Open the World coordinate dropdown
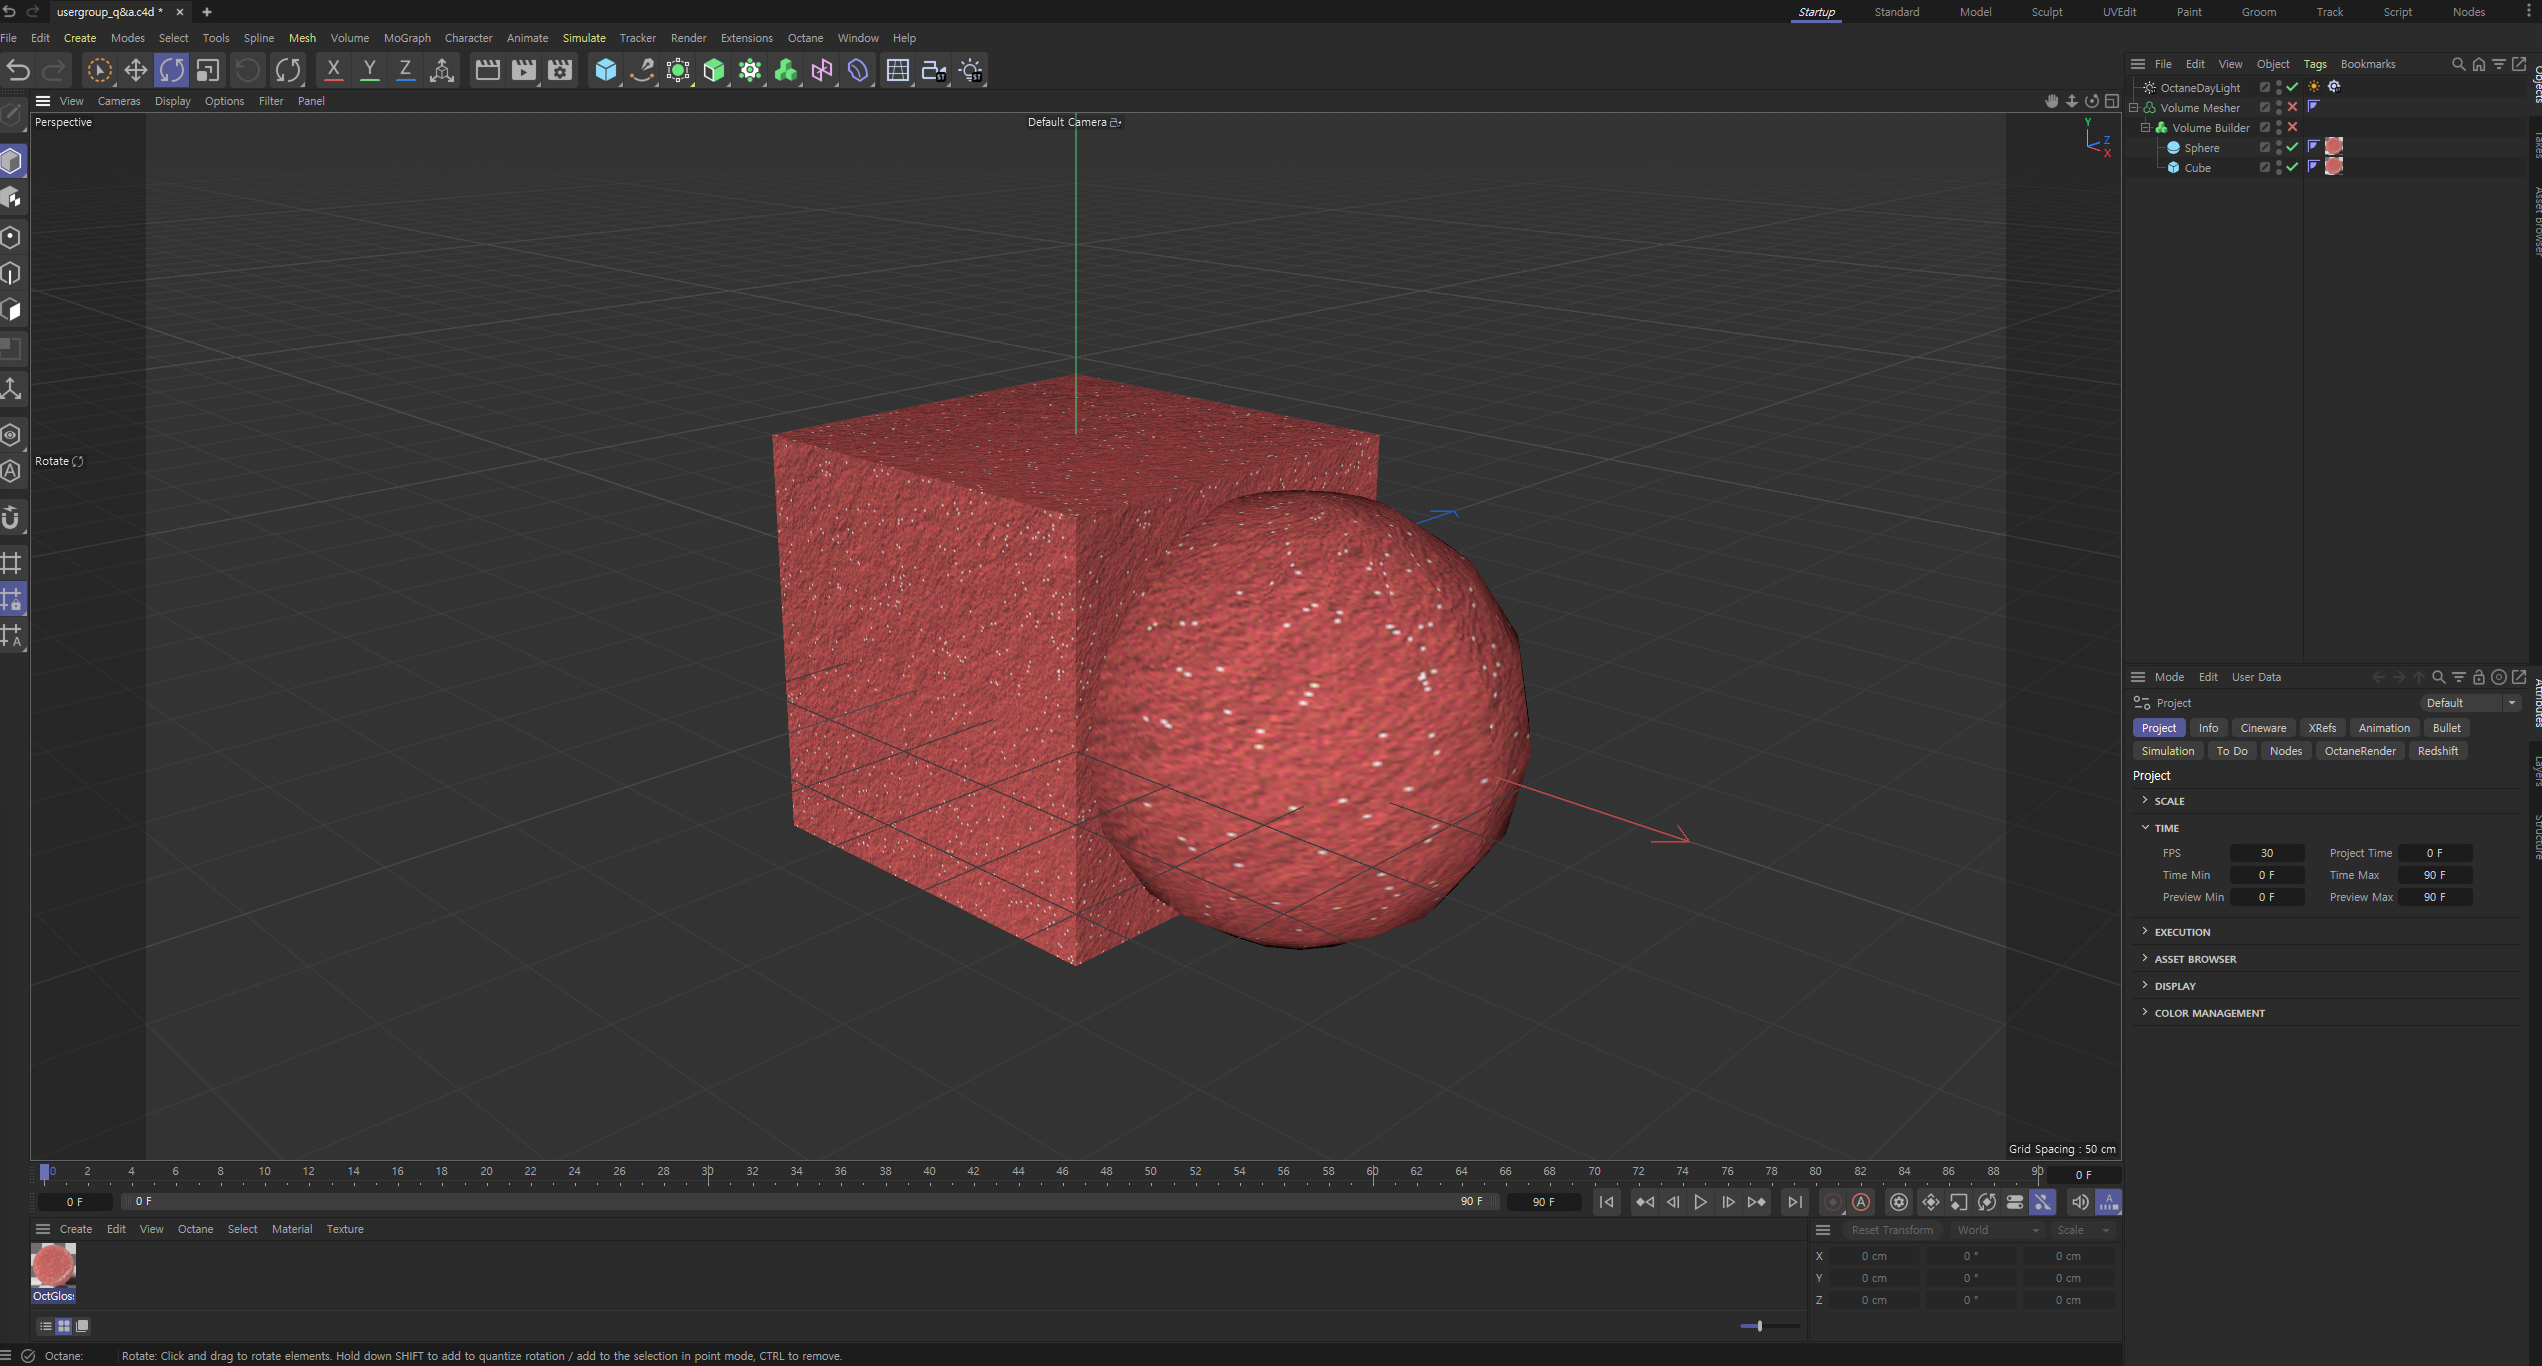2542x1366 pixels. pyautogui.click(x=1998, y=1230)
